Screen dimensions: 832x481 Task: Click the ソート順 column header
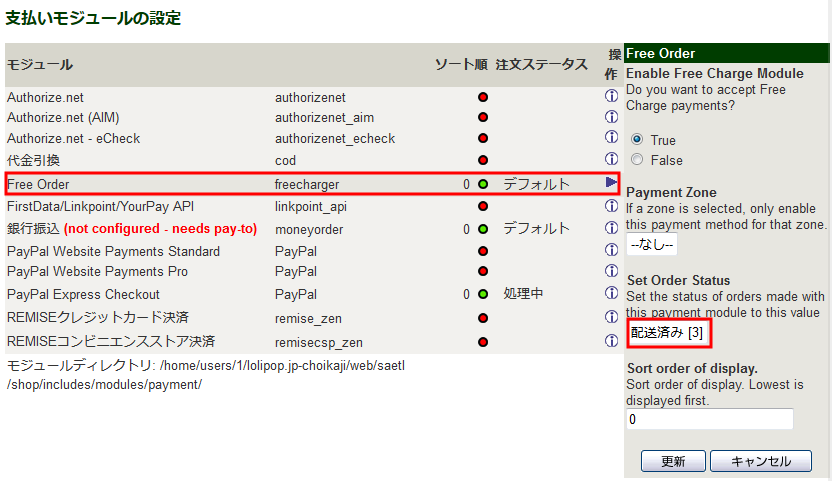pyautogui.click(x=461, y=65)
